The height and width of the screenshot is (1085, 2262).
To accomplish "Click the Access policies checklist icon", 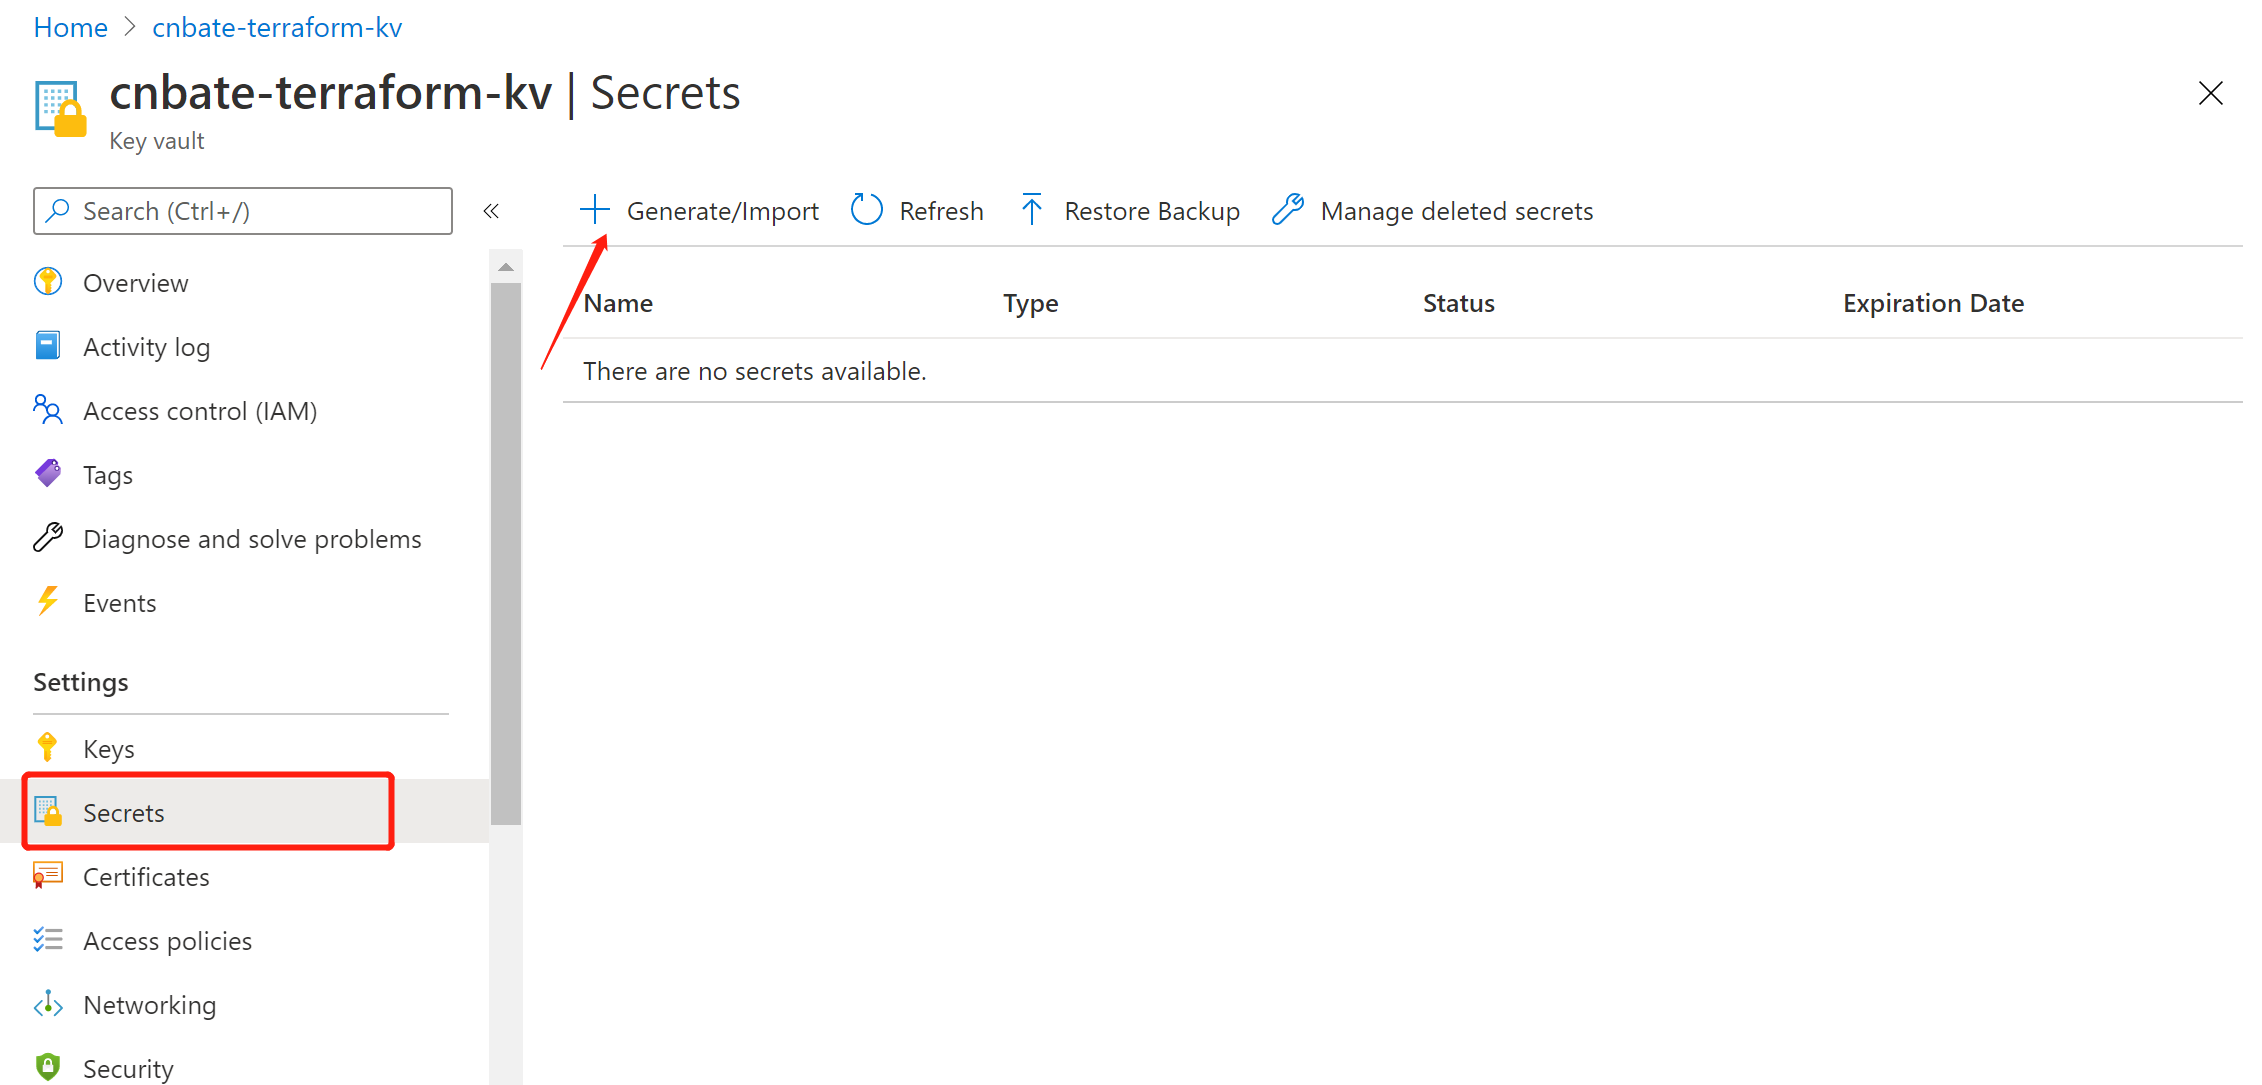I will click(x=48, y=940).
